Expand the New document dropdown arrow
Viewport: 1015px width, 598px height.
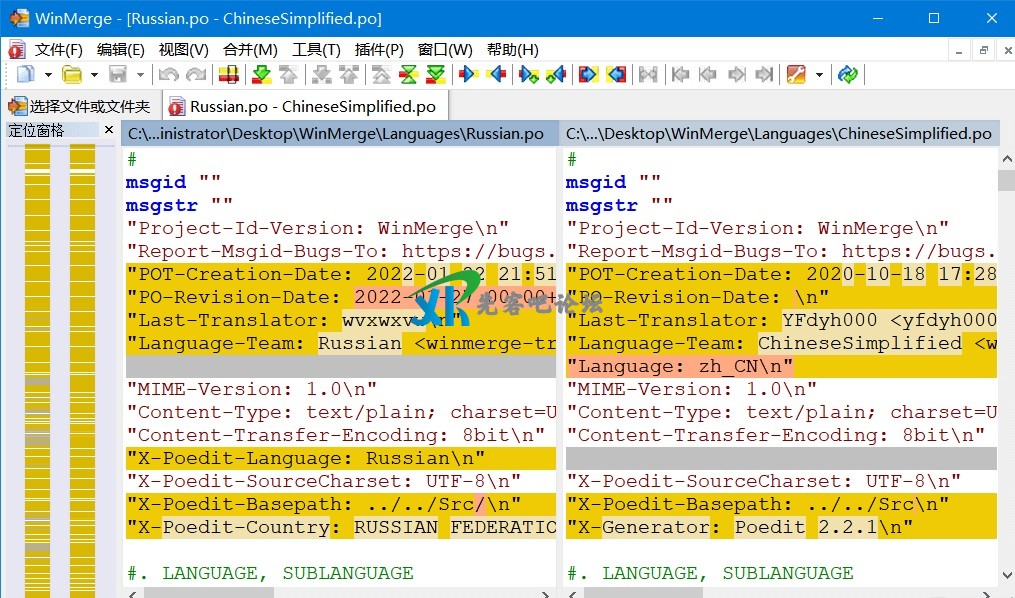coord(48,75)
